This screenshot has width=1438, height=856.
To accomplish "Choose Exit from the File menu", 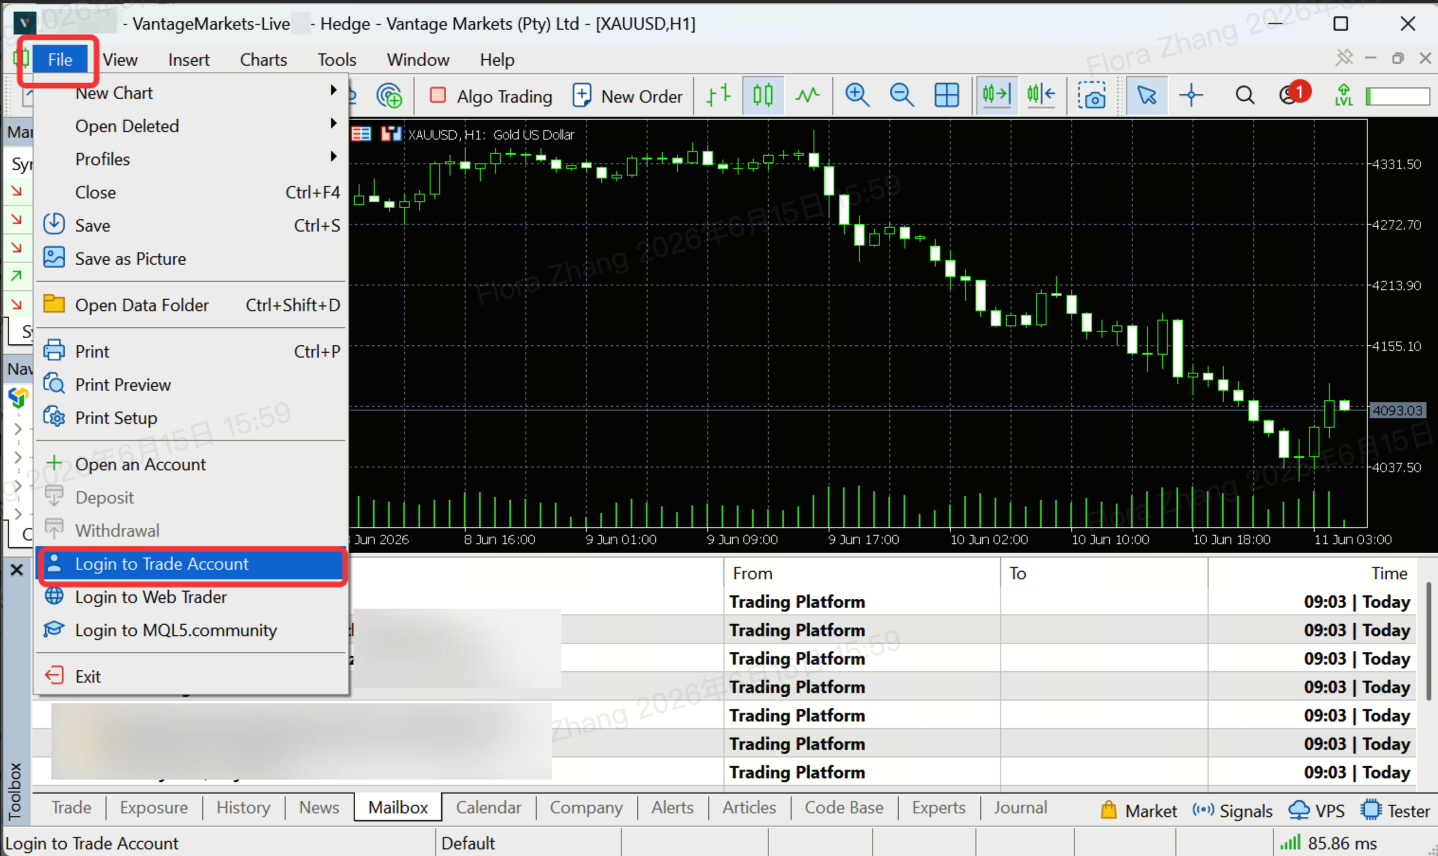I will click(192, 676).
